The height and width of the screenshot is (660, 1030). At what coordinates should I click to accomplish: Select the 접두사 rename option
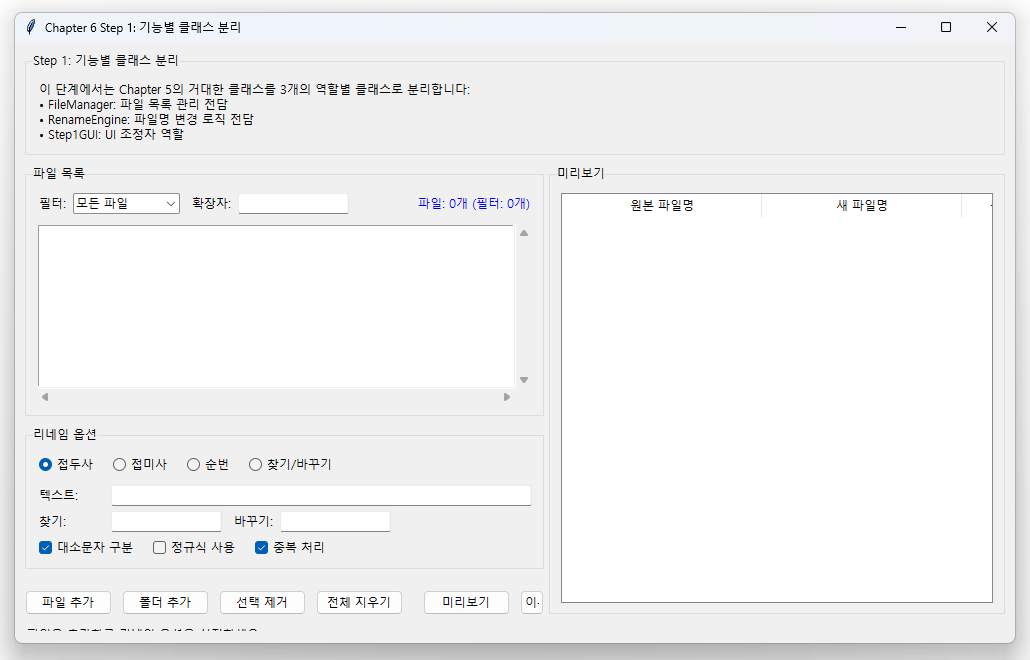coord(43,463)
